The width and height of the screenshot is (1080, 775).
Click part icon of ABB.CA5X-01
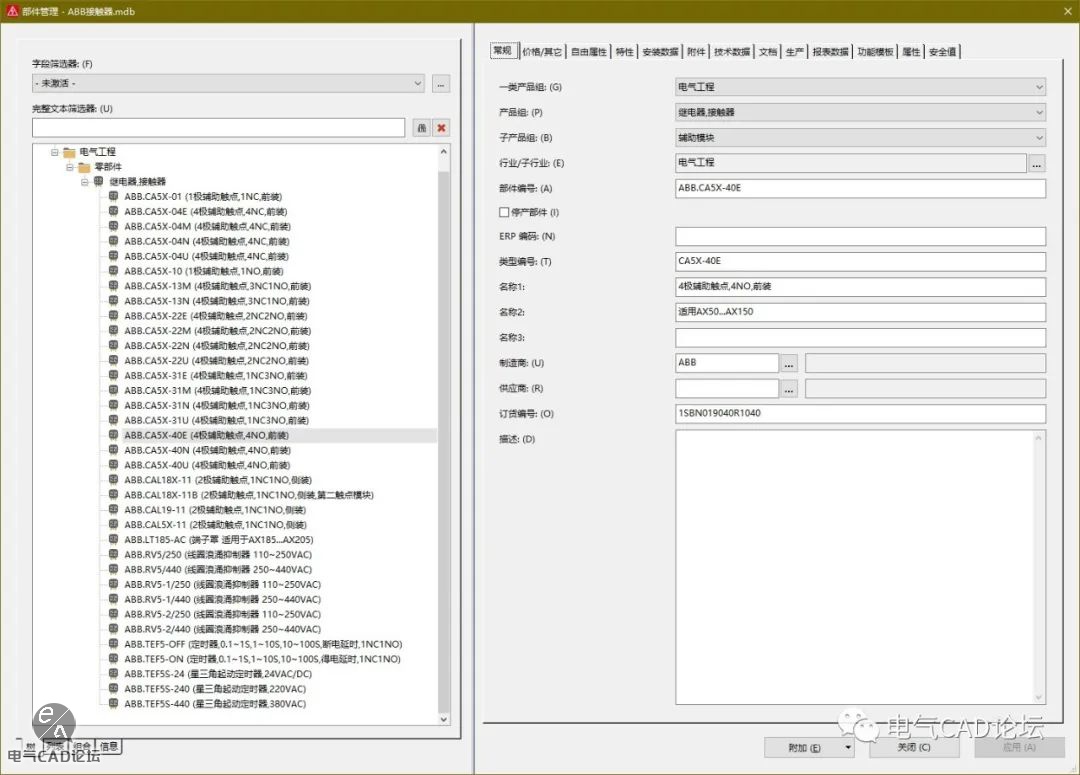point(114,196)
